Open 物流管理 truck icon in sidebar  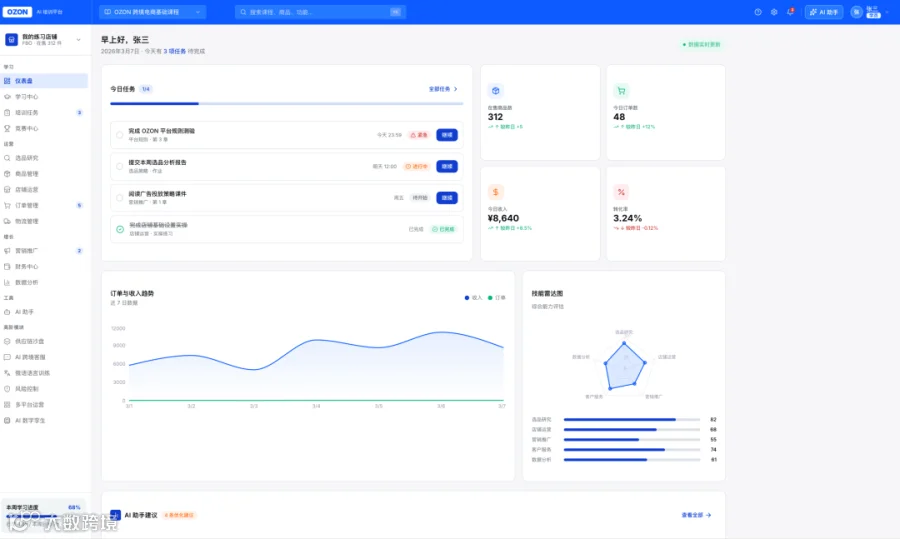click(7, 221)
